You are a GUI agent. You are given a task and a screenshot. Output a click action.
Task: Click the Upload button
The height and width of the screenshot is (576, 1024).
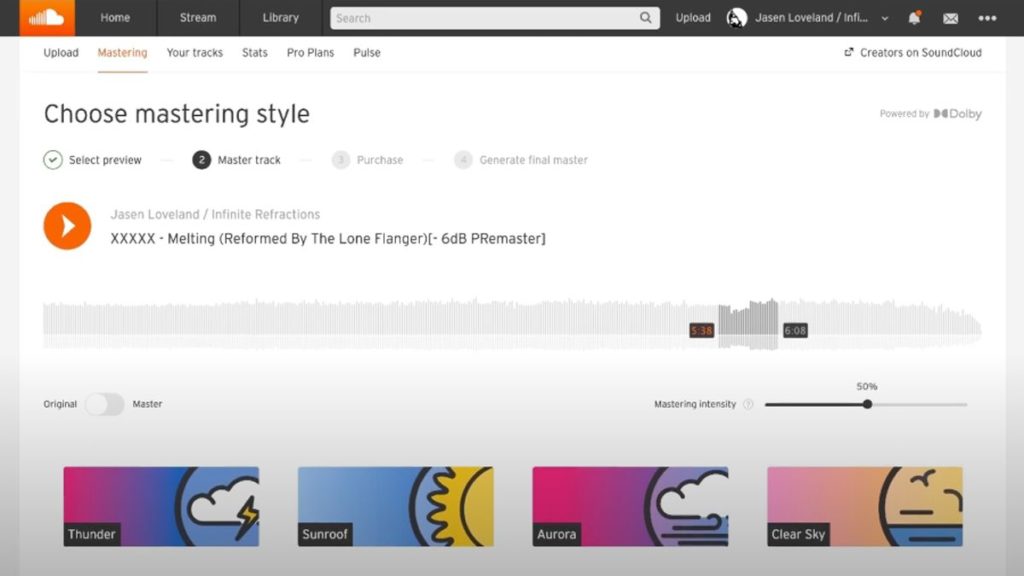[x=692, y=18]
